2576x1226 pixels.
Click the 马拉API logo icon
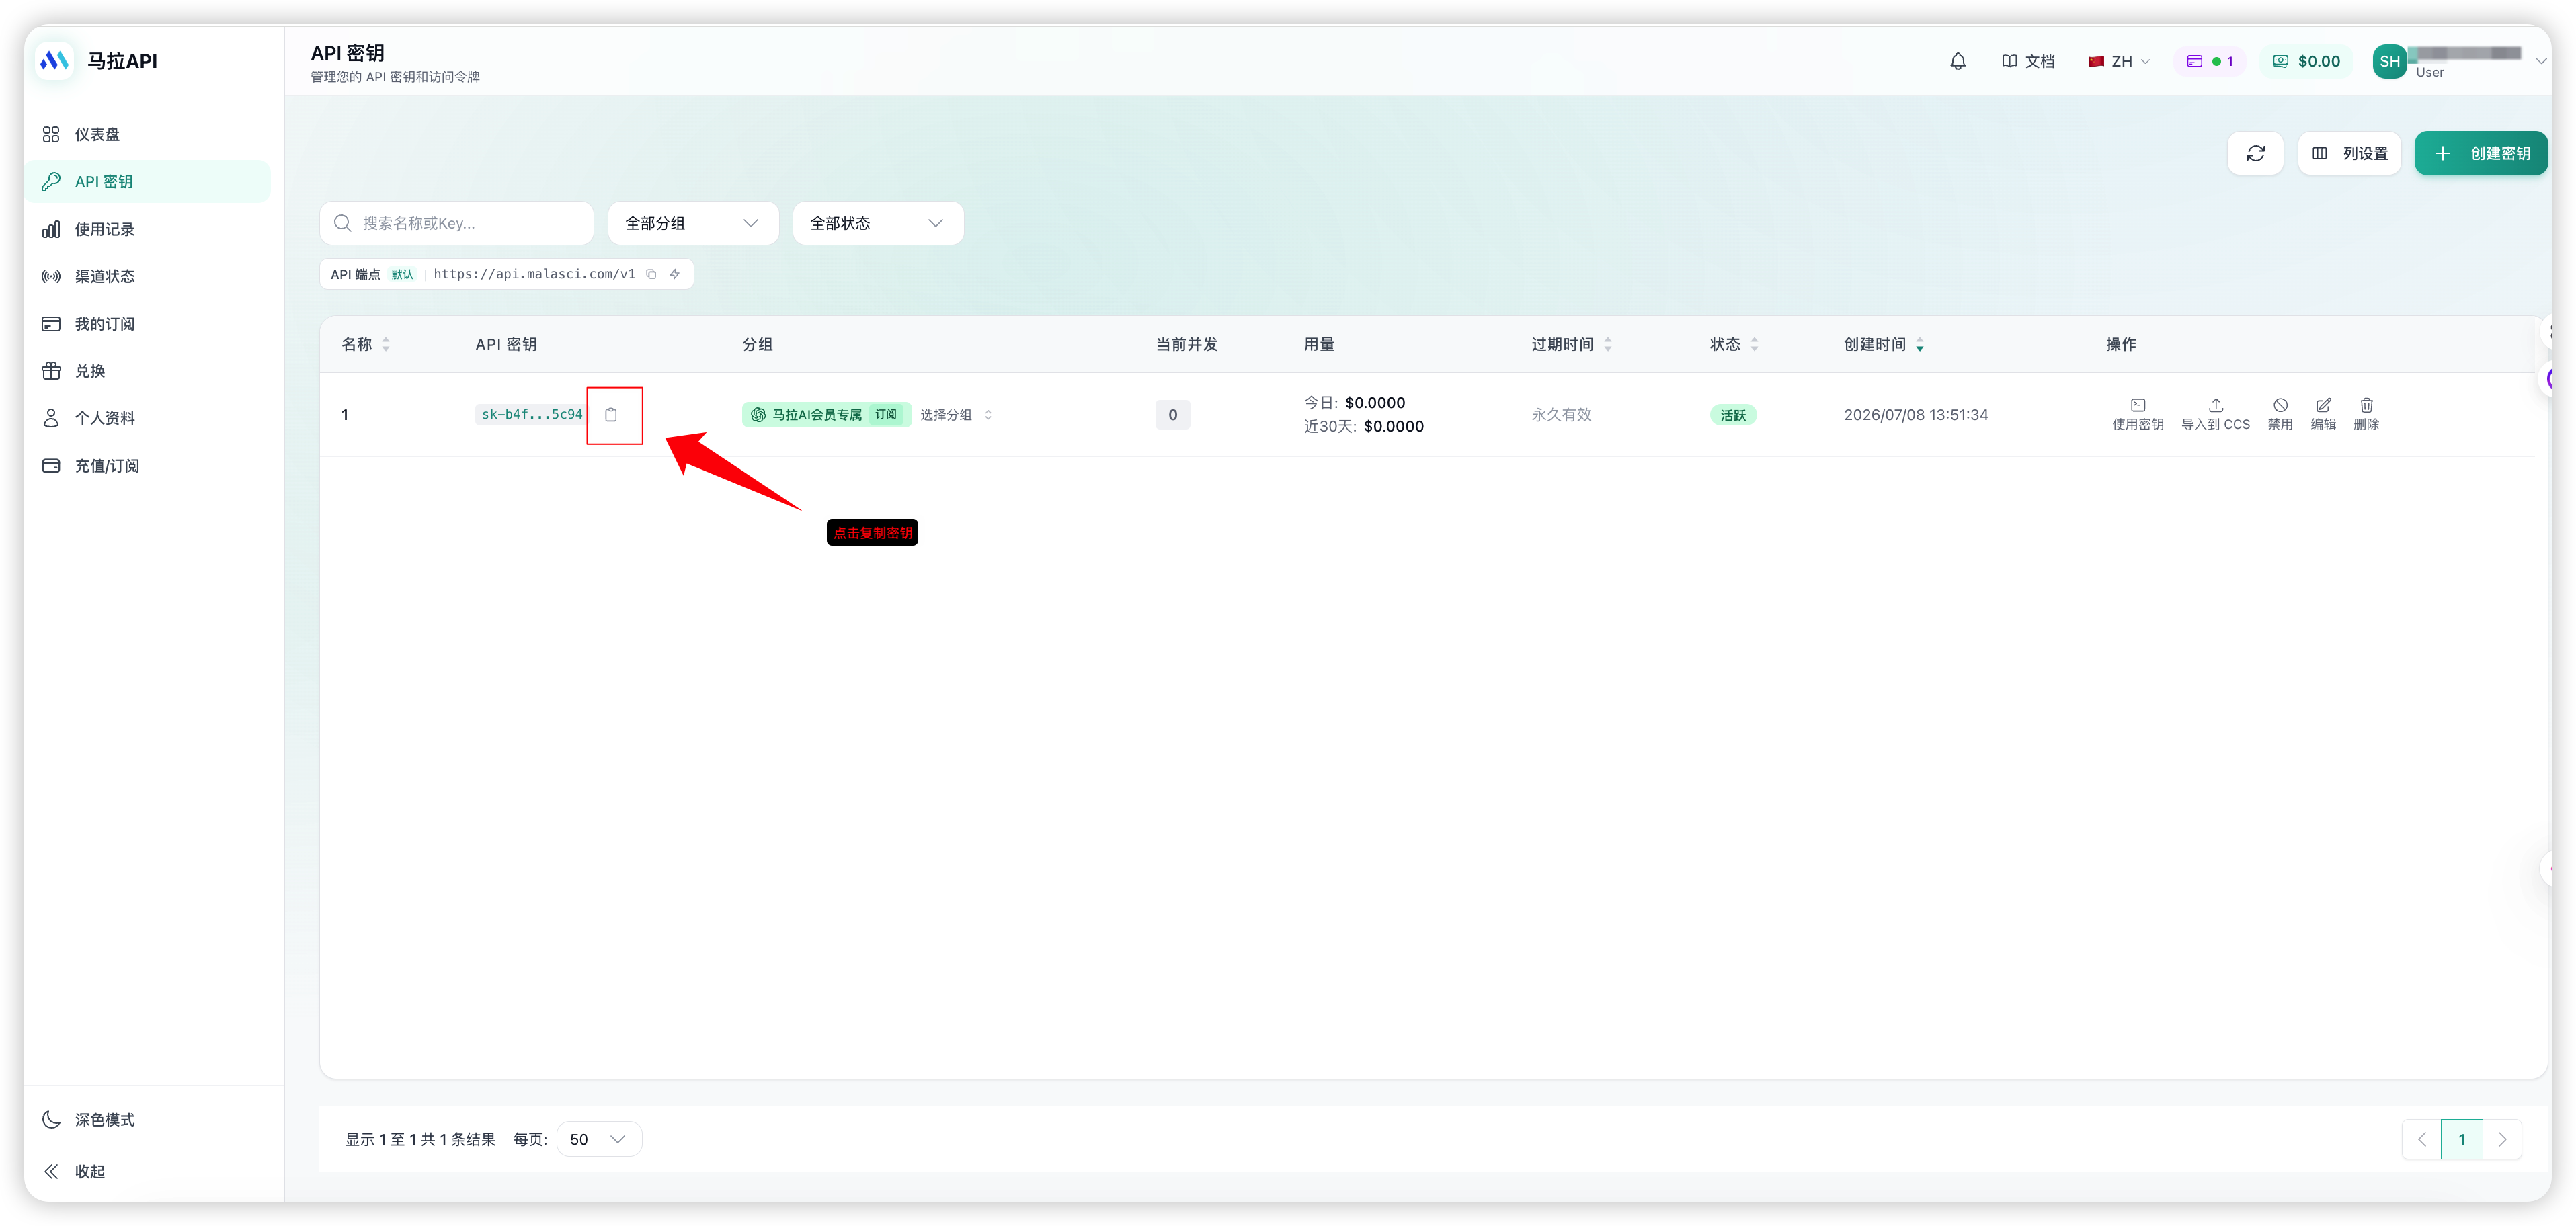54,61
